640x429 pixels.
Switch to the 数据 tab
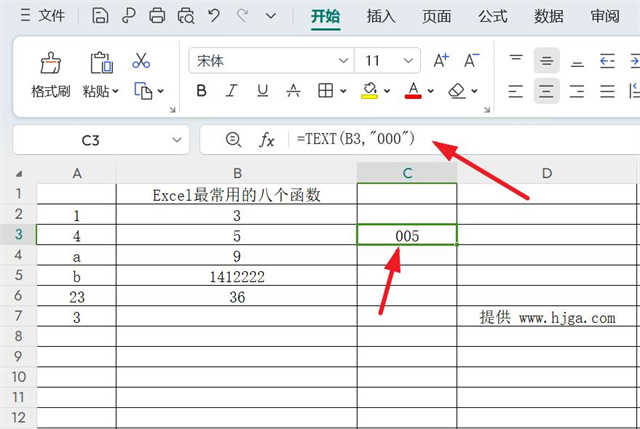coord(549,17)
